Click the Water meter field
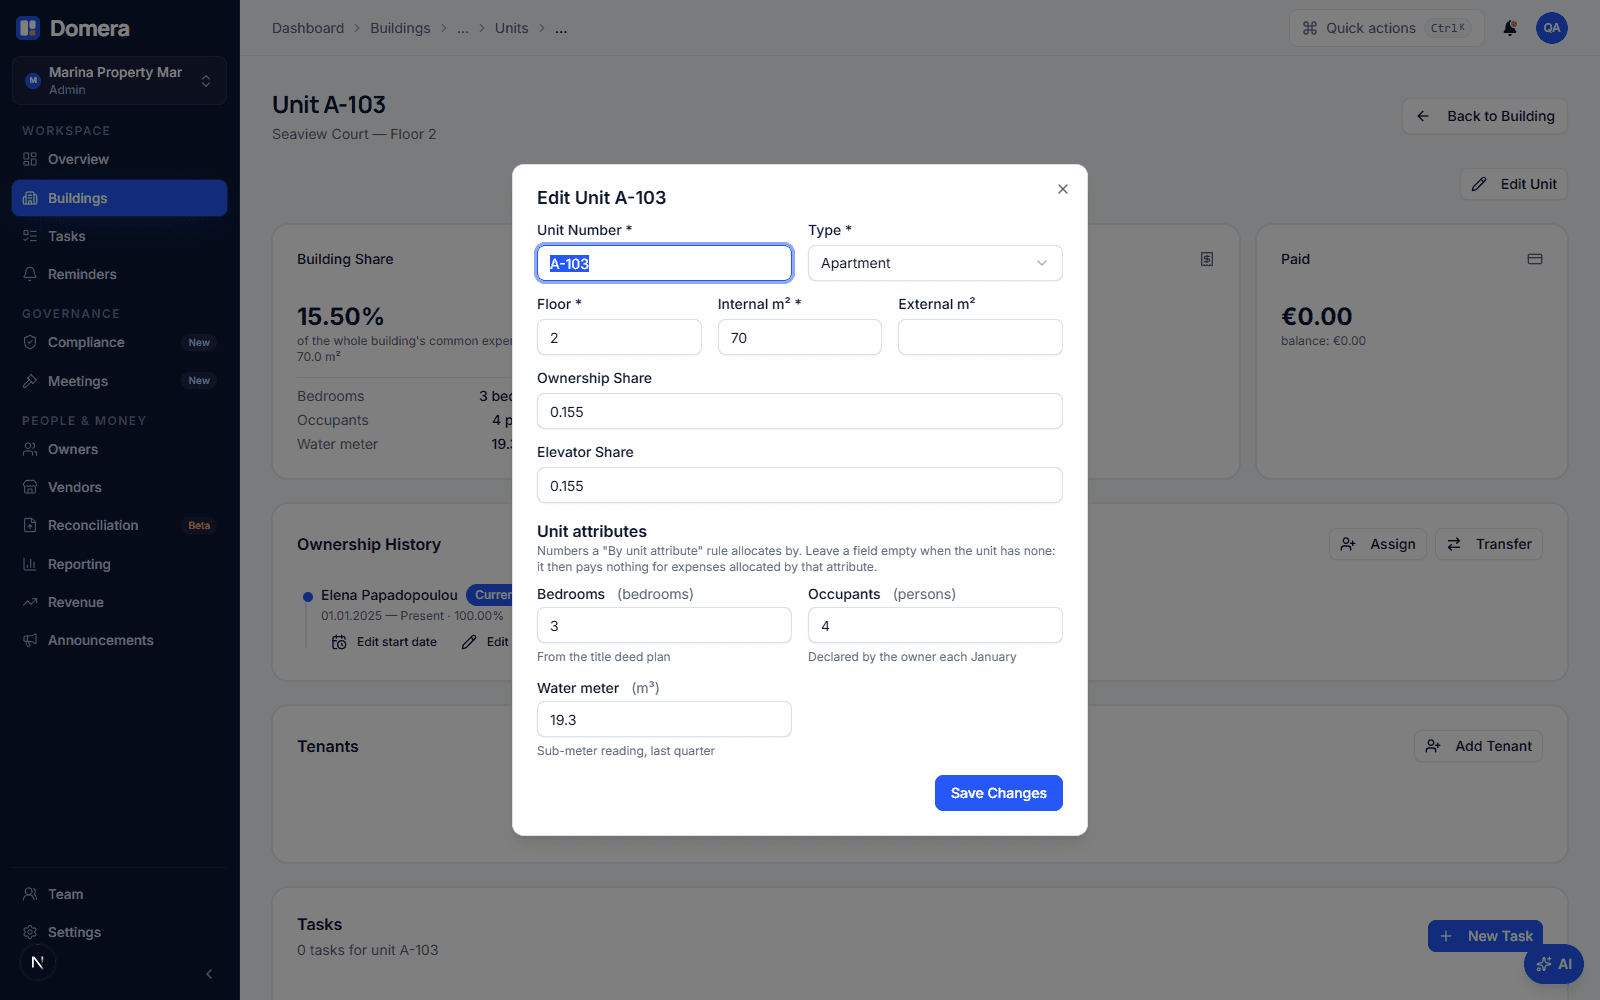This screenshot has height=1000, width=1600. coord(664,719)
